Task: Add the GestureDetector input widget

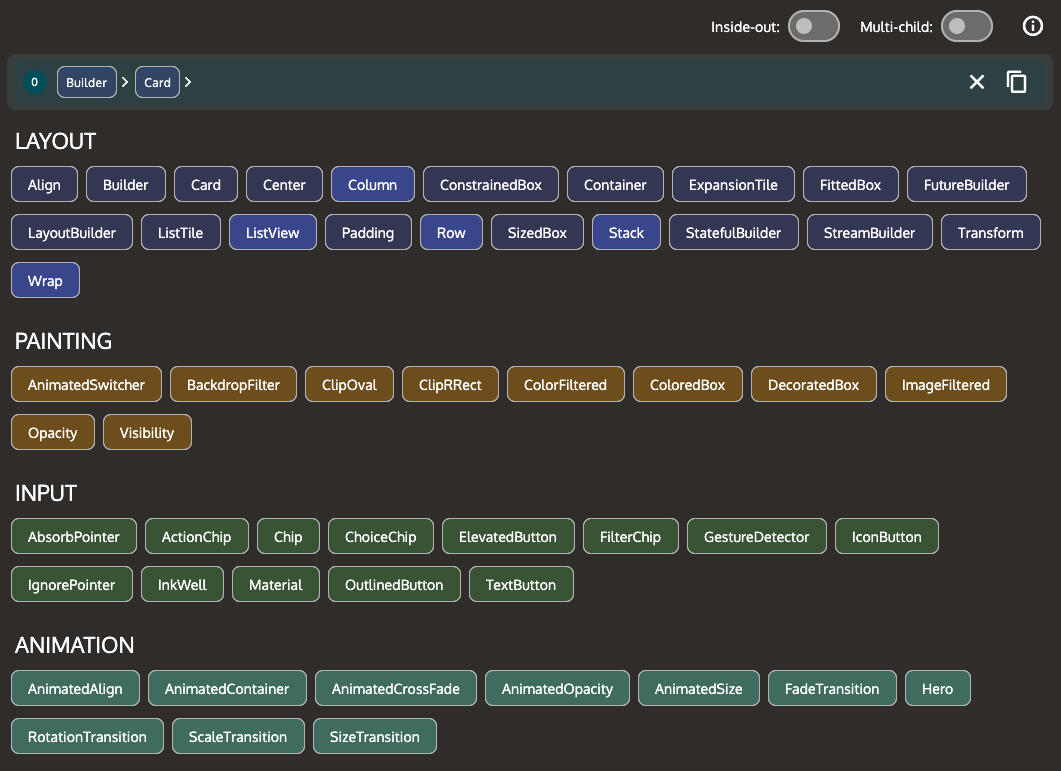Action: [x=756, y=537]
